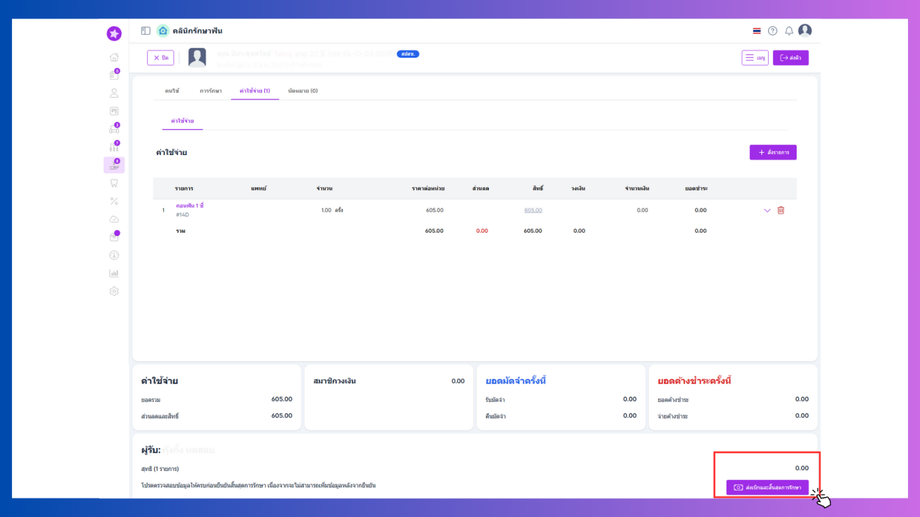Click the patient profile photo thumbnail
The height and width of the screenshot is (517, 920).
(x=197, y=58)
